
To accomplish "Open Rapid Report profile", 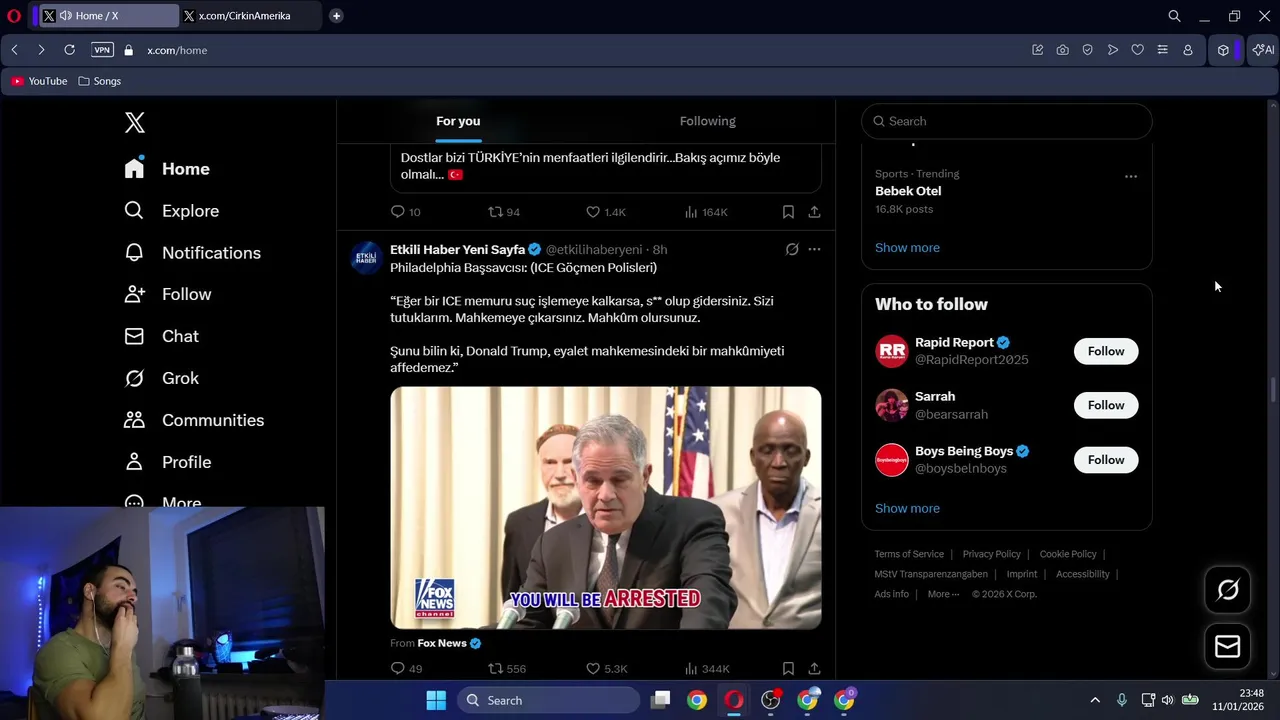I will coord(954,342).
